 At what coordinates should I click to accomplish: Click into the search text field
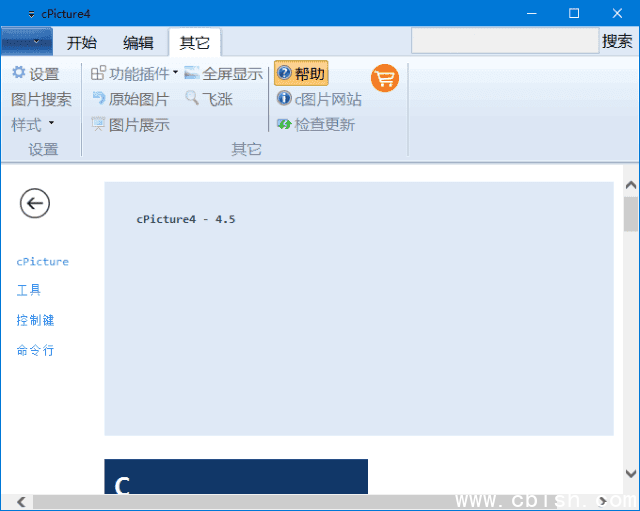504,41
